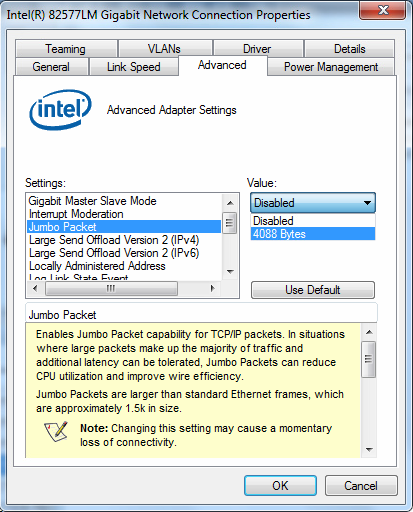Choose Disabled option in dropdown list
The height and width of the screenshot is (512, 413).
pyautogui.click(x=313, y=221)
